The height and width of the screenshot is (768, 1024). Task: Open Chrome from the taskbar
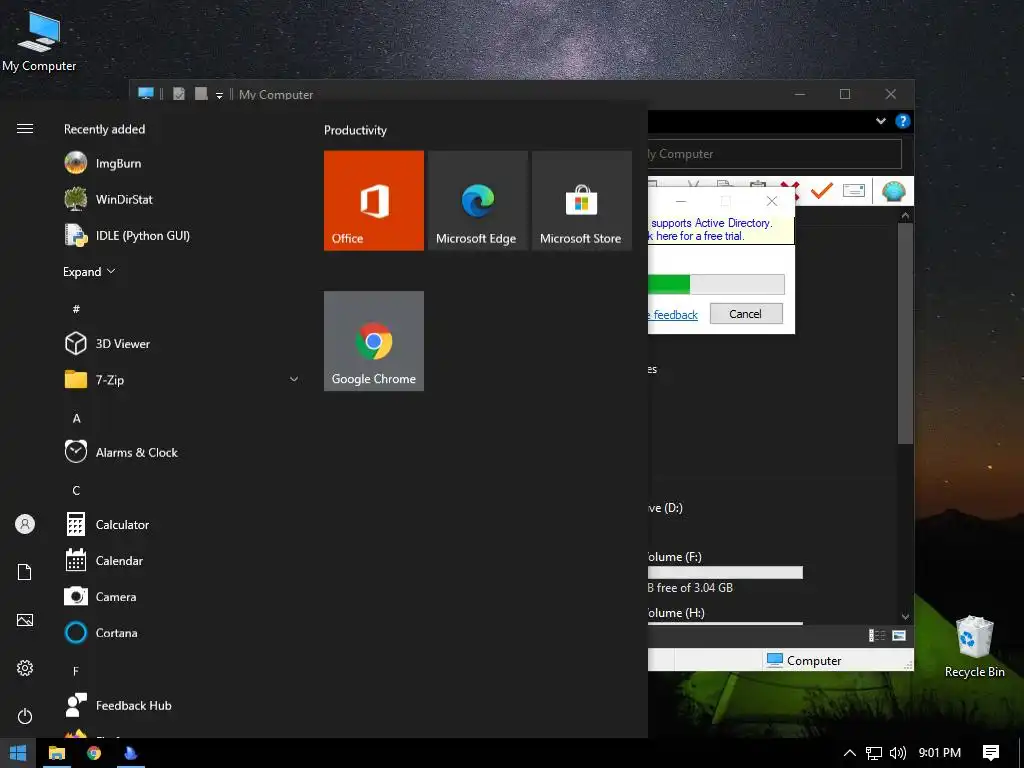pyautogui.click(x=94, y=753)
